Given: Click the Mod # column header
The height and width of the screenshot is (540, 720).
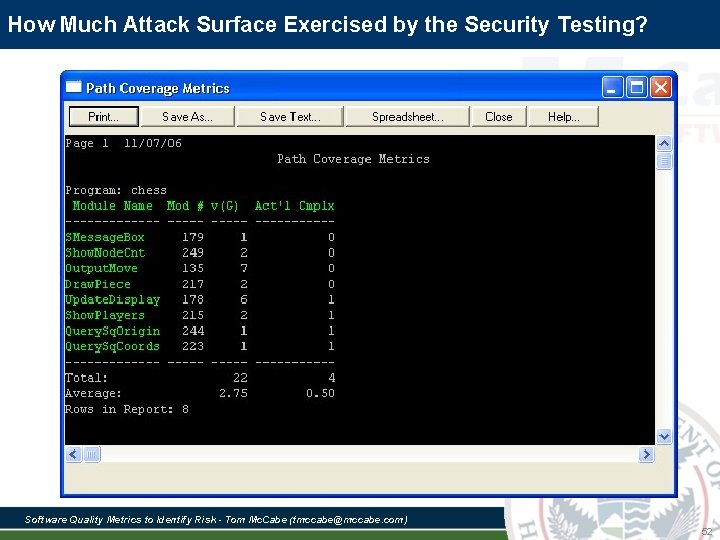Looking at the screenshot, I should tap(185, 206).
